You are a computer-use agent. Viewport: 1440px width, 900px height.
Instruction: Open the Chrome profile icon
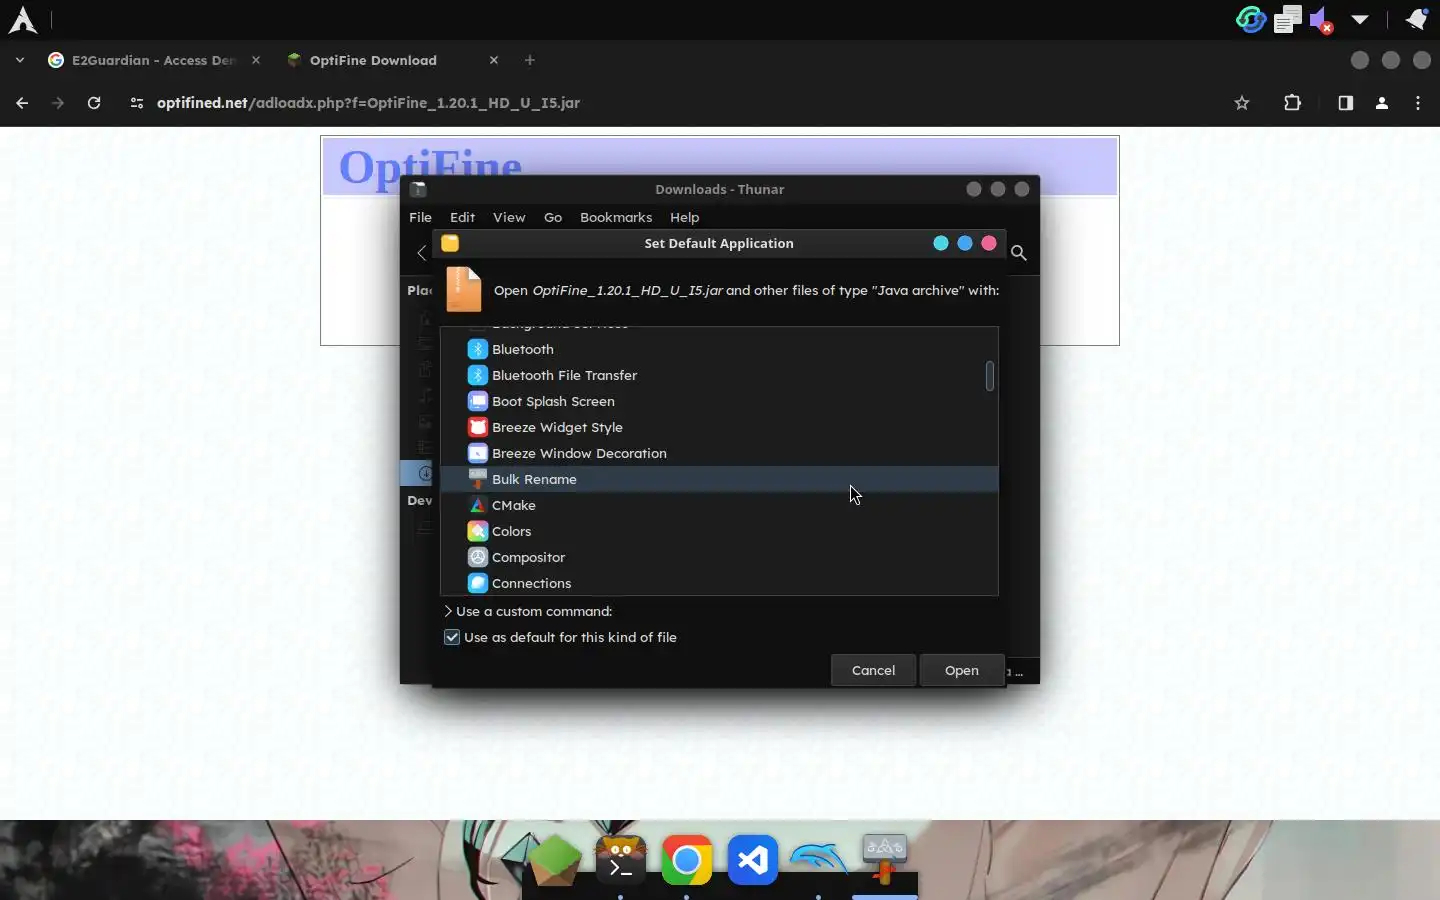1382,103
